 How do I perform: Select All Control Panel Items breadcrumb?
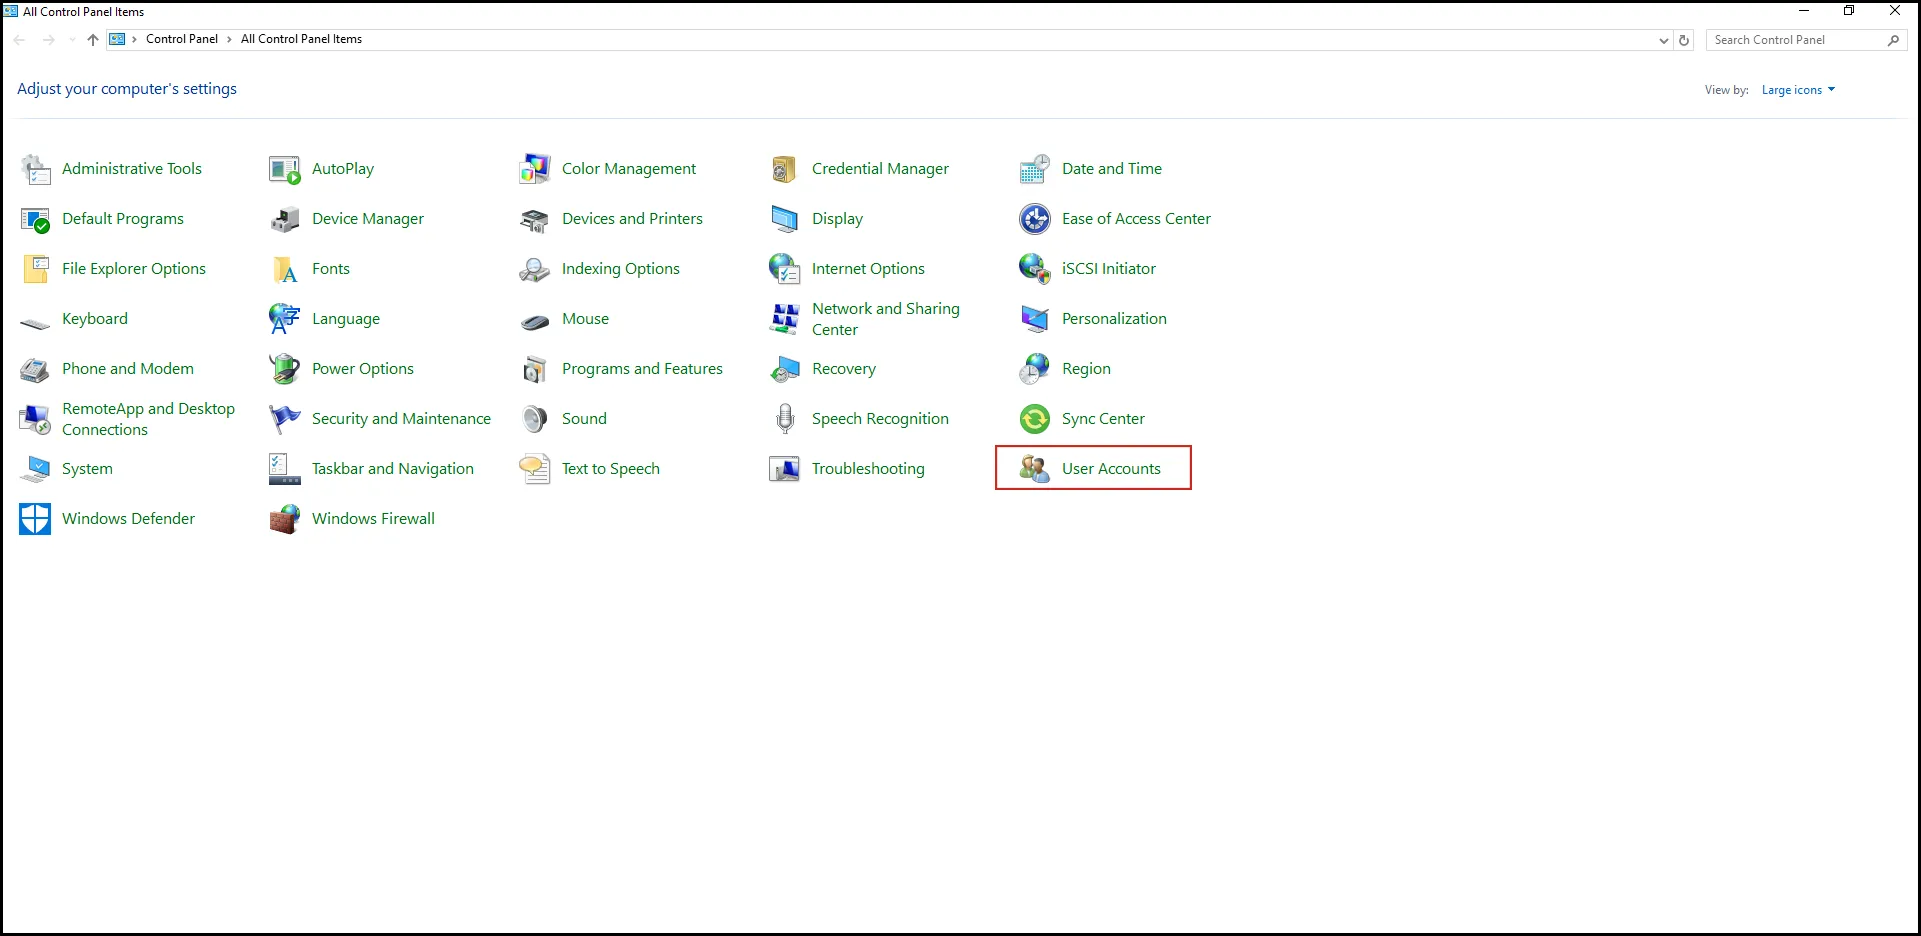coord(301,39)
